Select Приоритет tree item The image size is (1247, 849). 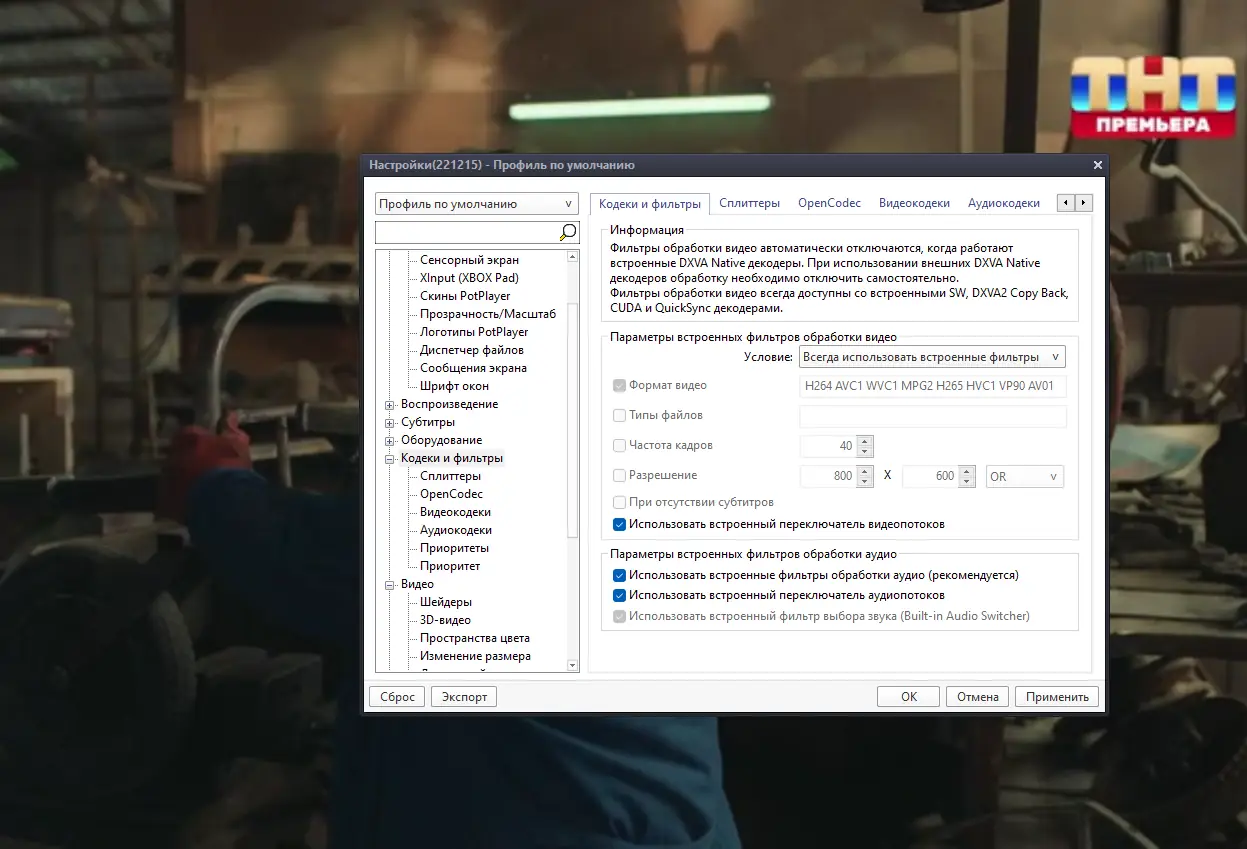450,566
